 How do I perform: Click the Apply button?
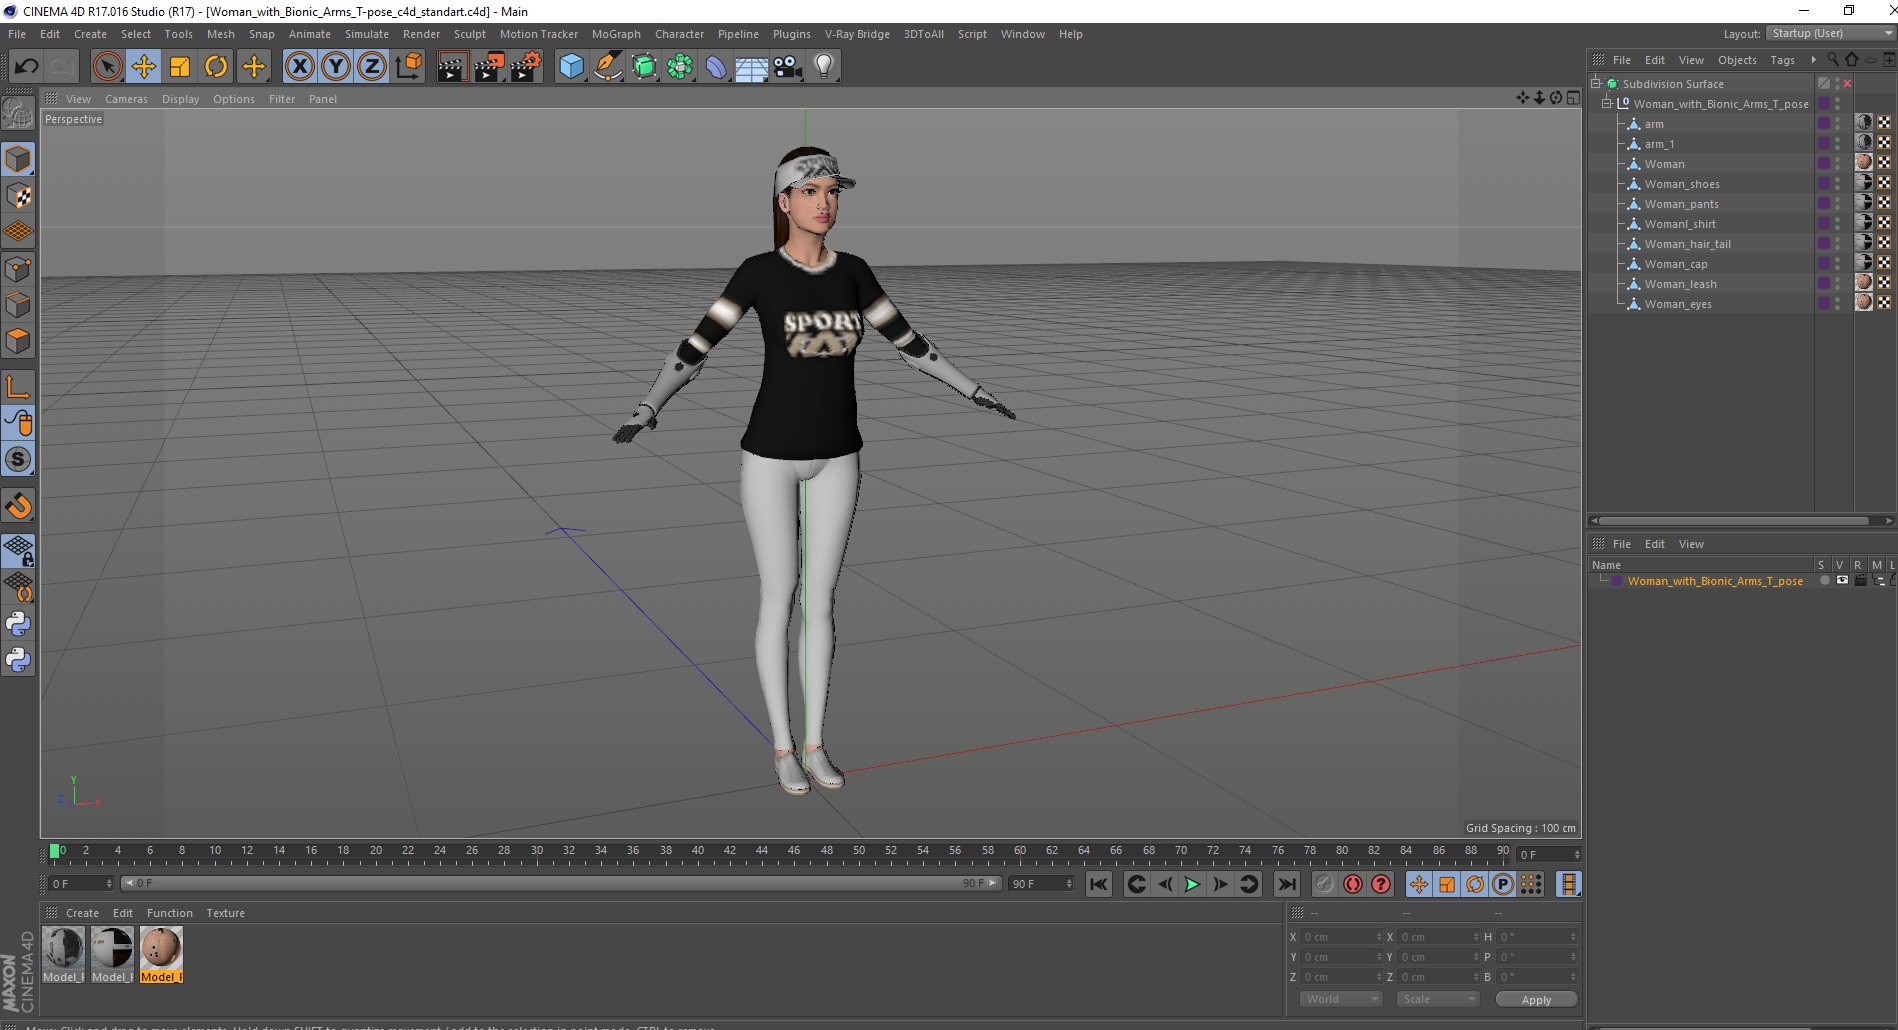[1536, 999]
